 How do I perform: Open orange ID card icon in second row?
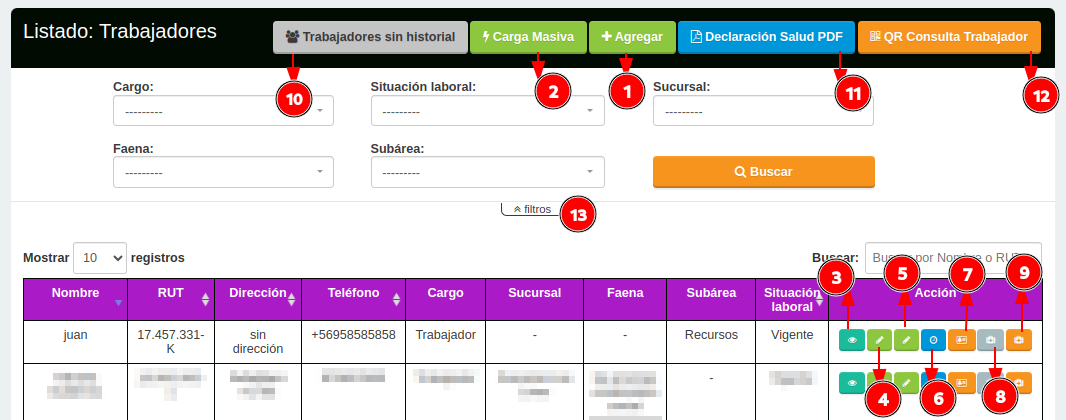(x=961, y=383)
